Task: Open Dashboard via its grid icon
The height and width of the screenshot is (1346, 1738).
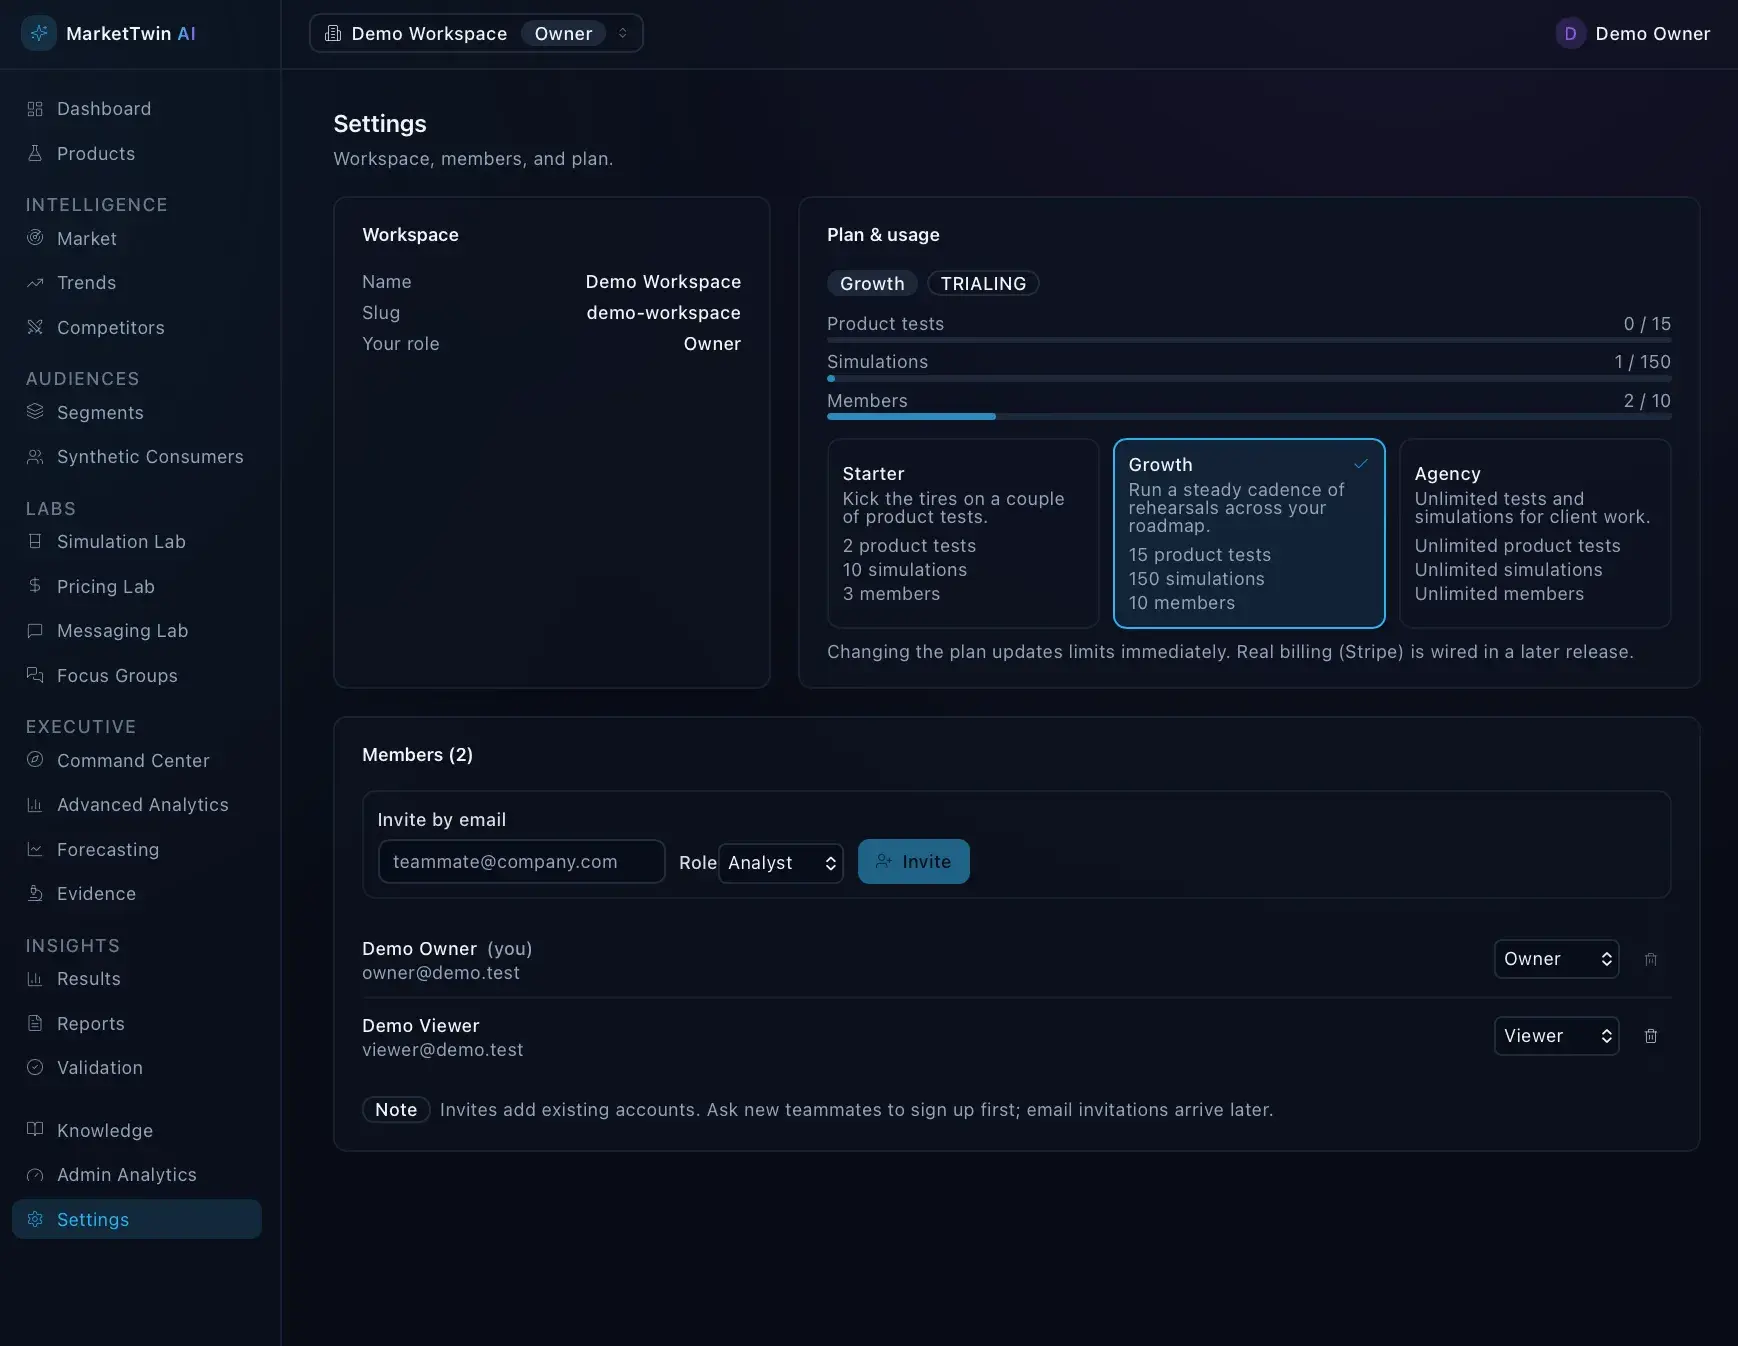Action: pyautogui.click(x=35, y=109)
